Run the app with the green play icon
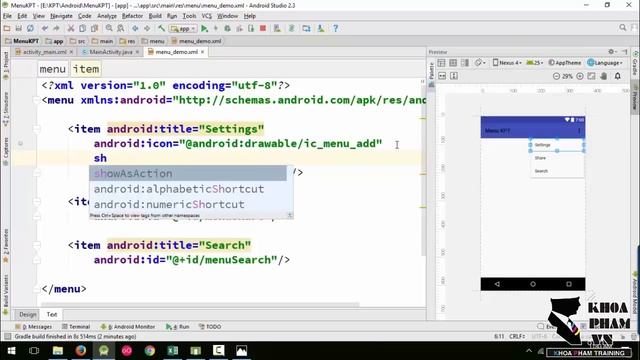This screenshot has height=360, width=640. [x=204, y=28]
